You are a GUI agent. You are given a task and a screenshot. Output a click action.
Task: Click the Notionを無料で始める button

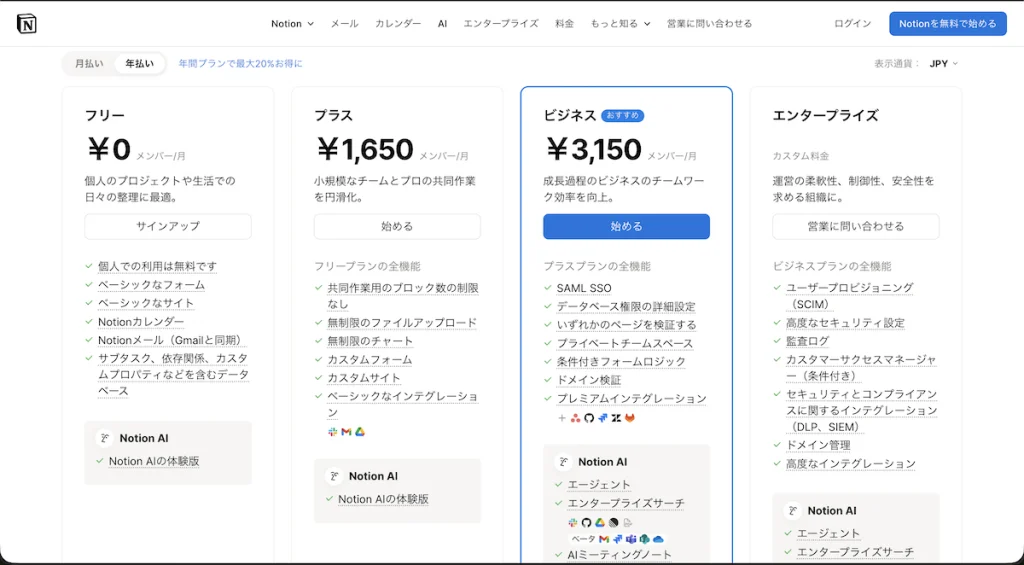click(948, 24)
